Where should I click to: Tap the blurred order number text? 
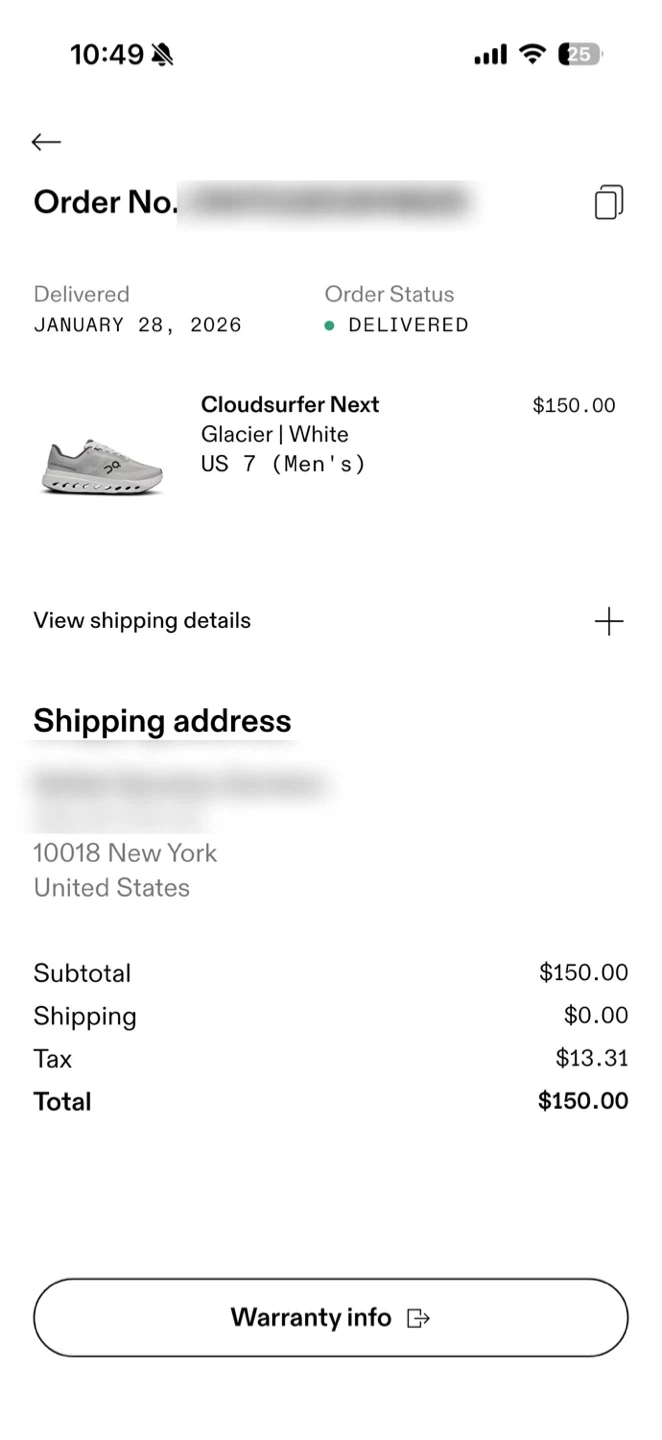click(327, 203)
